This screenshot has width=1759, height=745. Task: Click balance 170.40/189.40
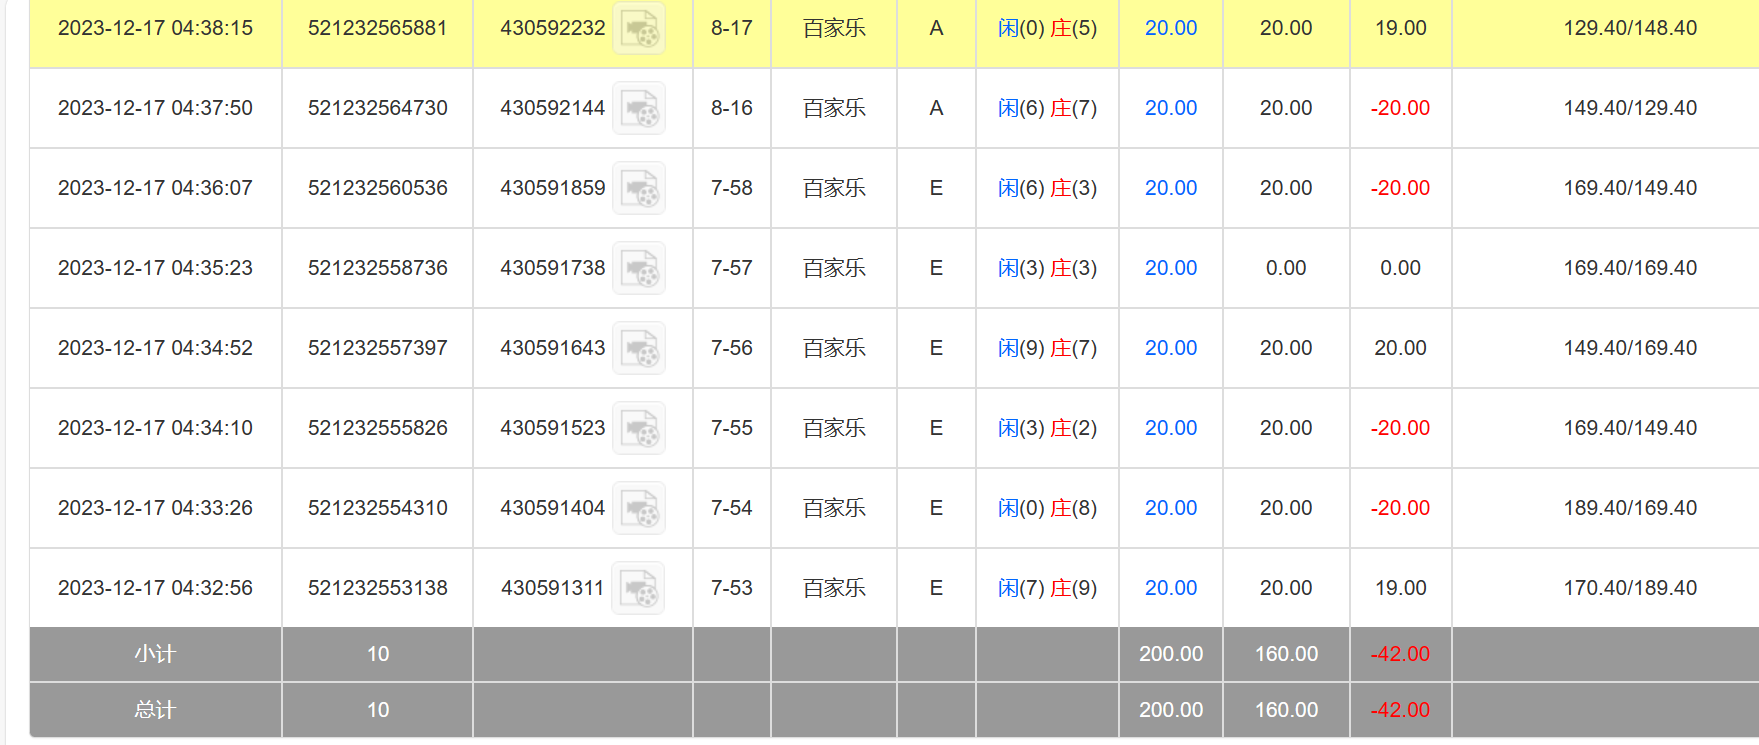pyautogui.click(x=1630, y=588)
